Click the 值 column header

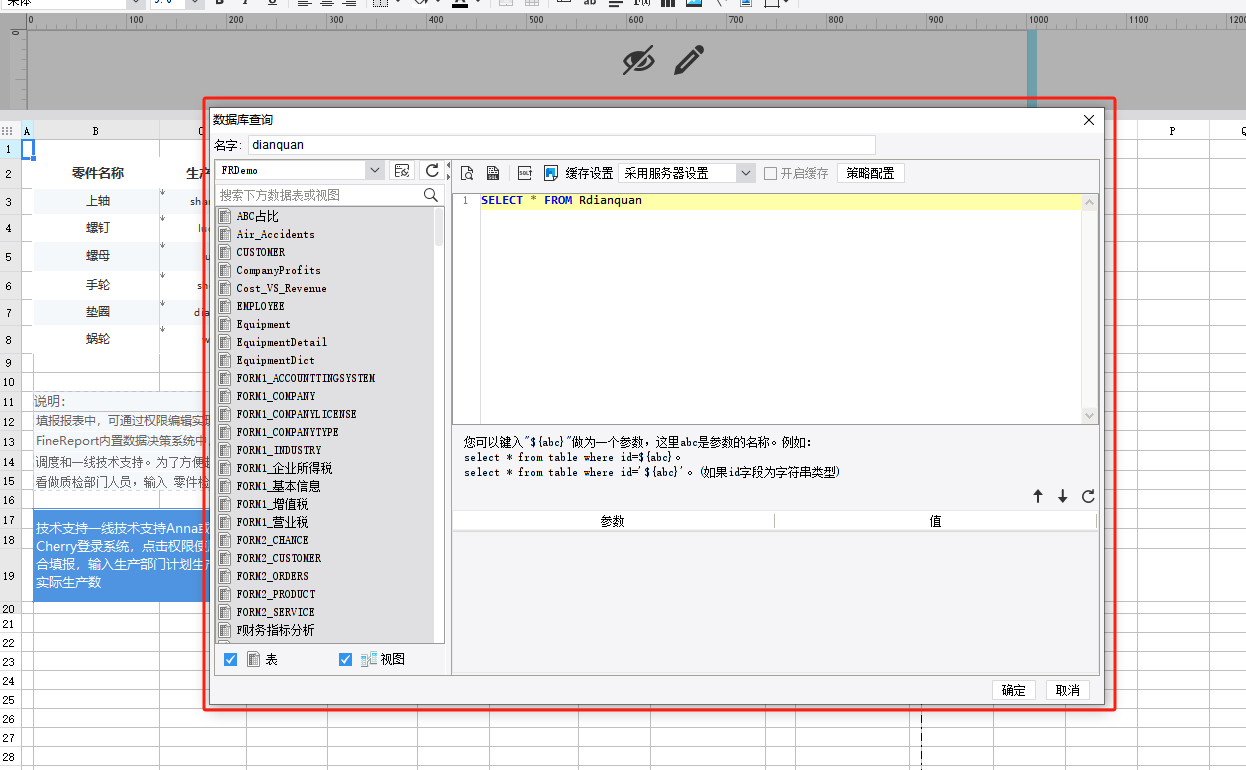[935, 521]
